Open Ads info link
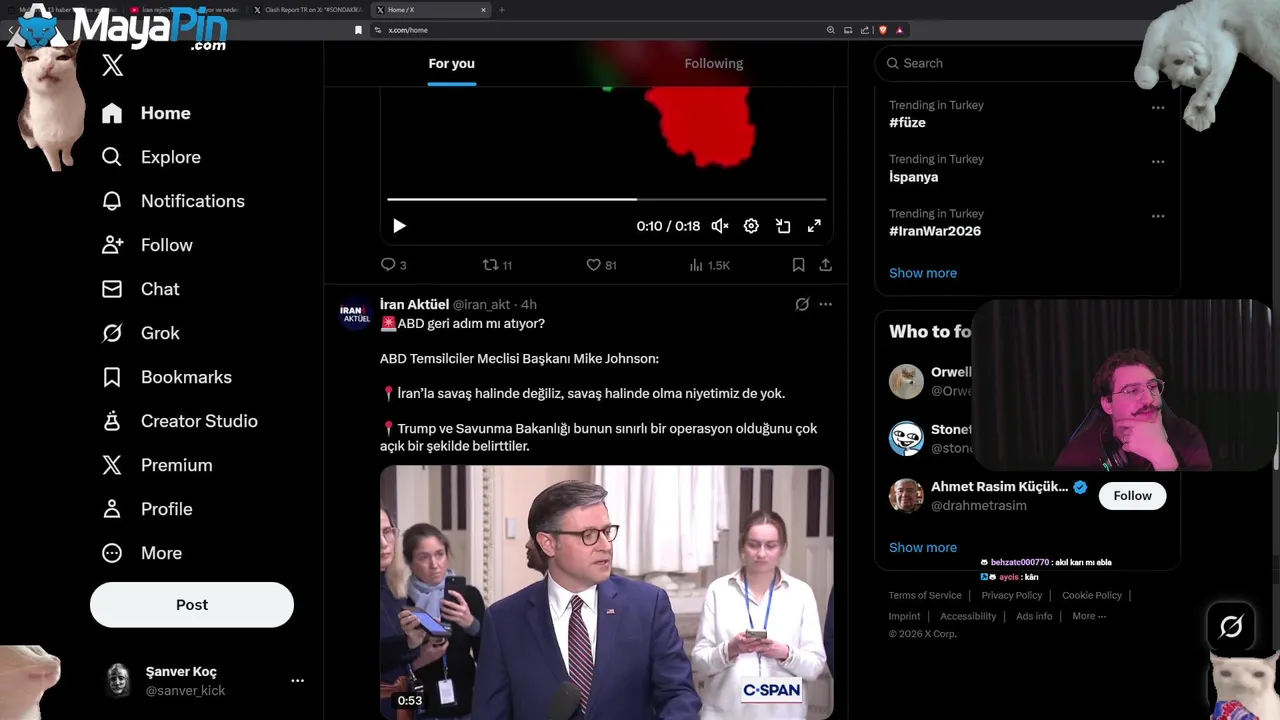1280x720 pixels. pos(1034,616)
